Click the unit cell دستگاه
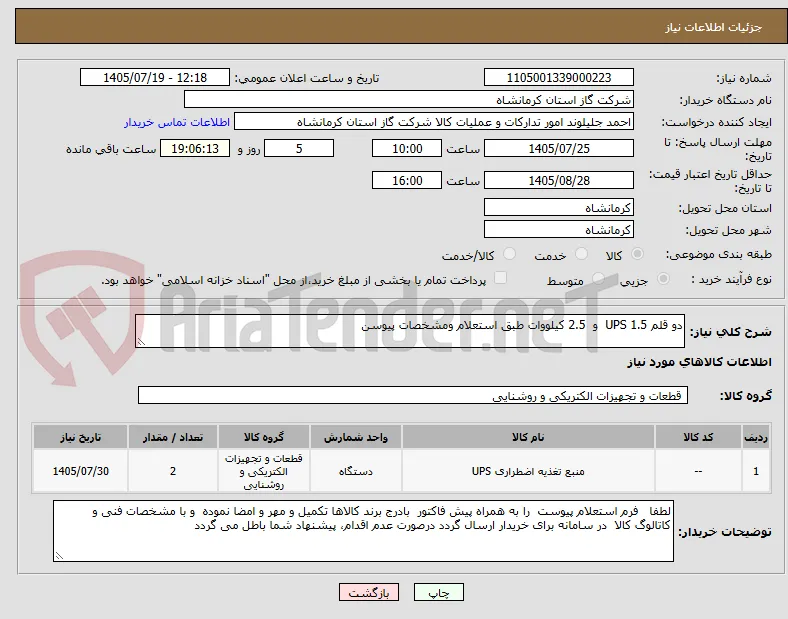Viewport: 788px width, 619px height. pos(356,471)
